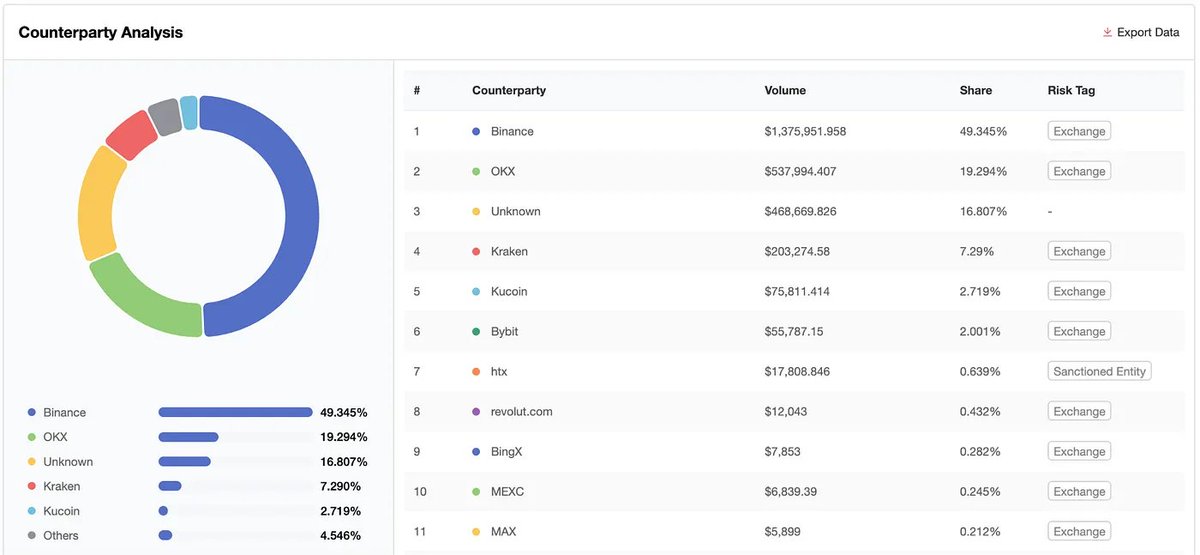Screen dimensions: 1200x555
Task: Select Binance in the counterparty table
Action: [x=512, y=131]
